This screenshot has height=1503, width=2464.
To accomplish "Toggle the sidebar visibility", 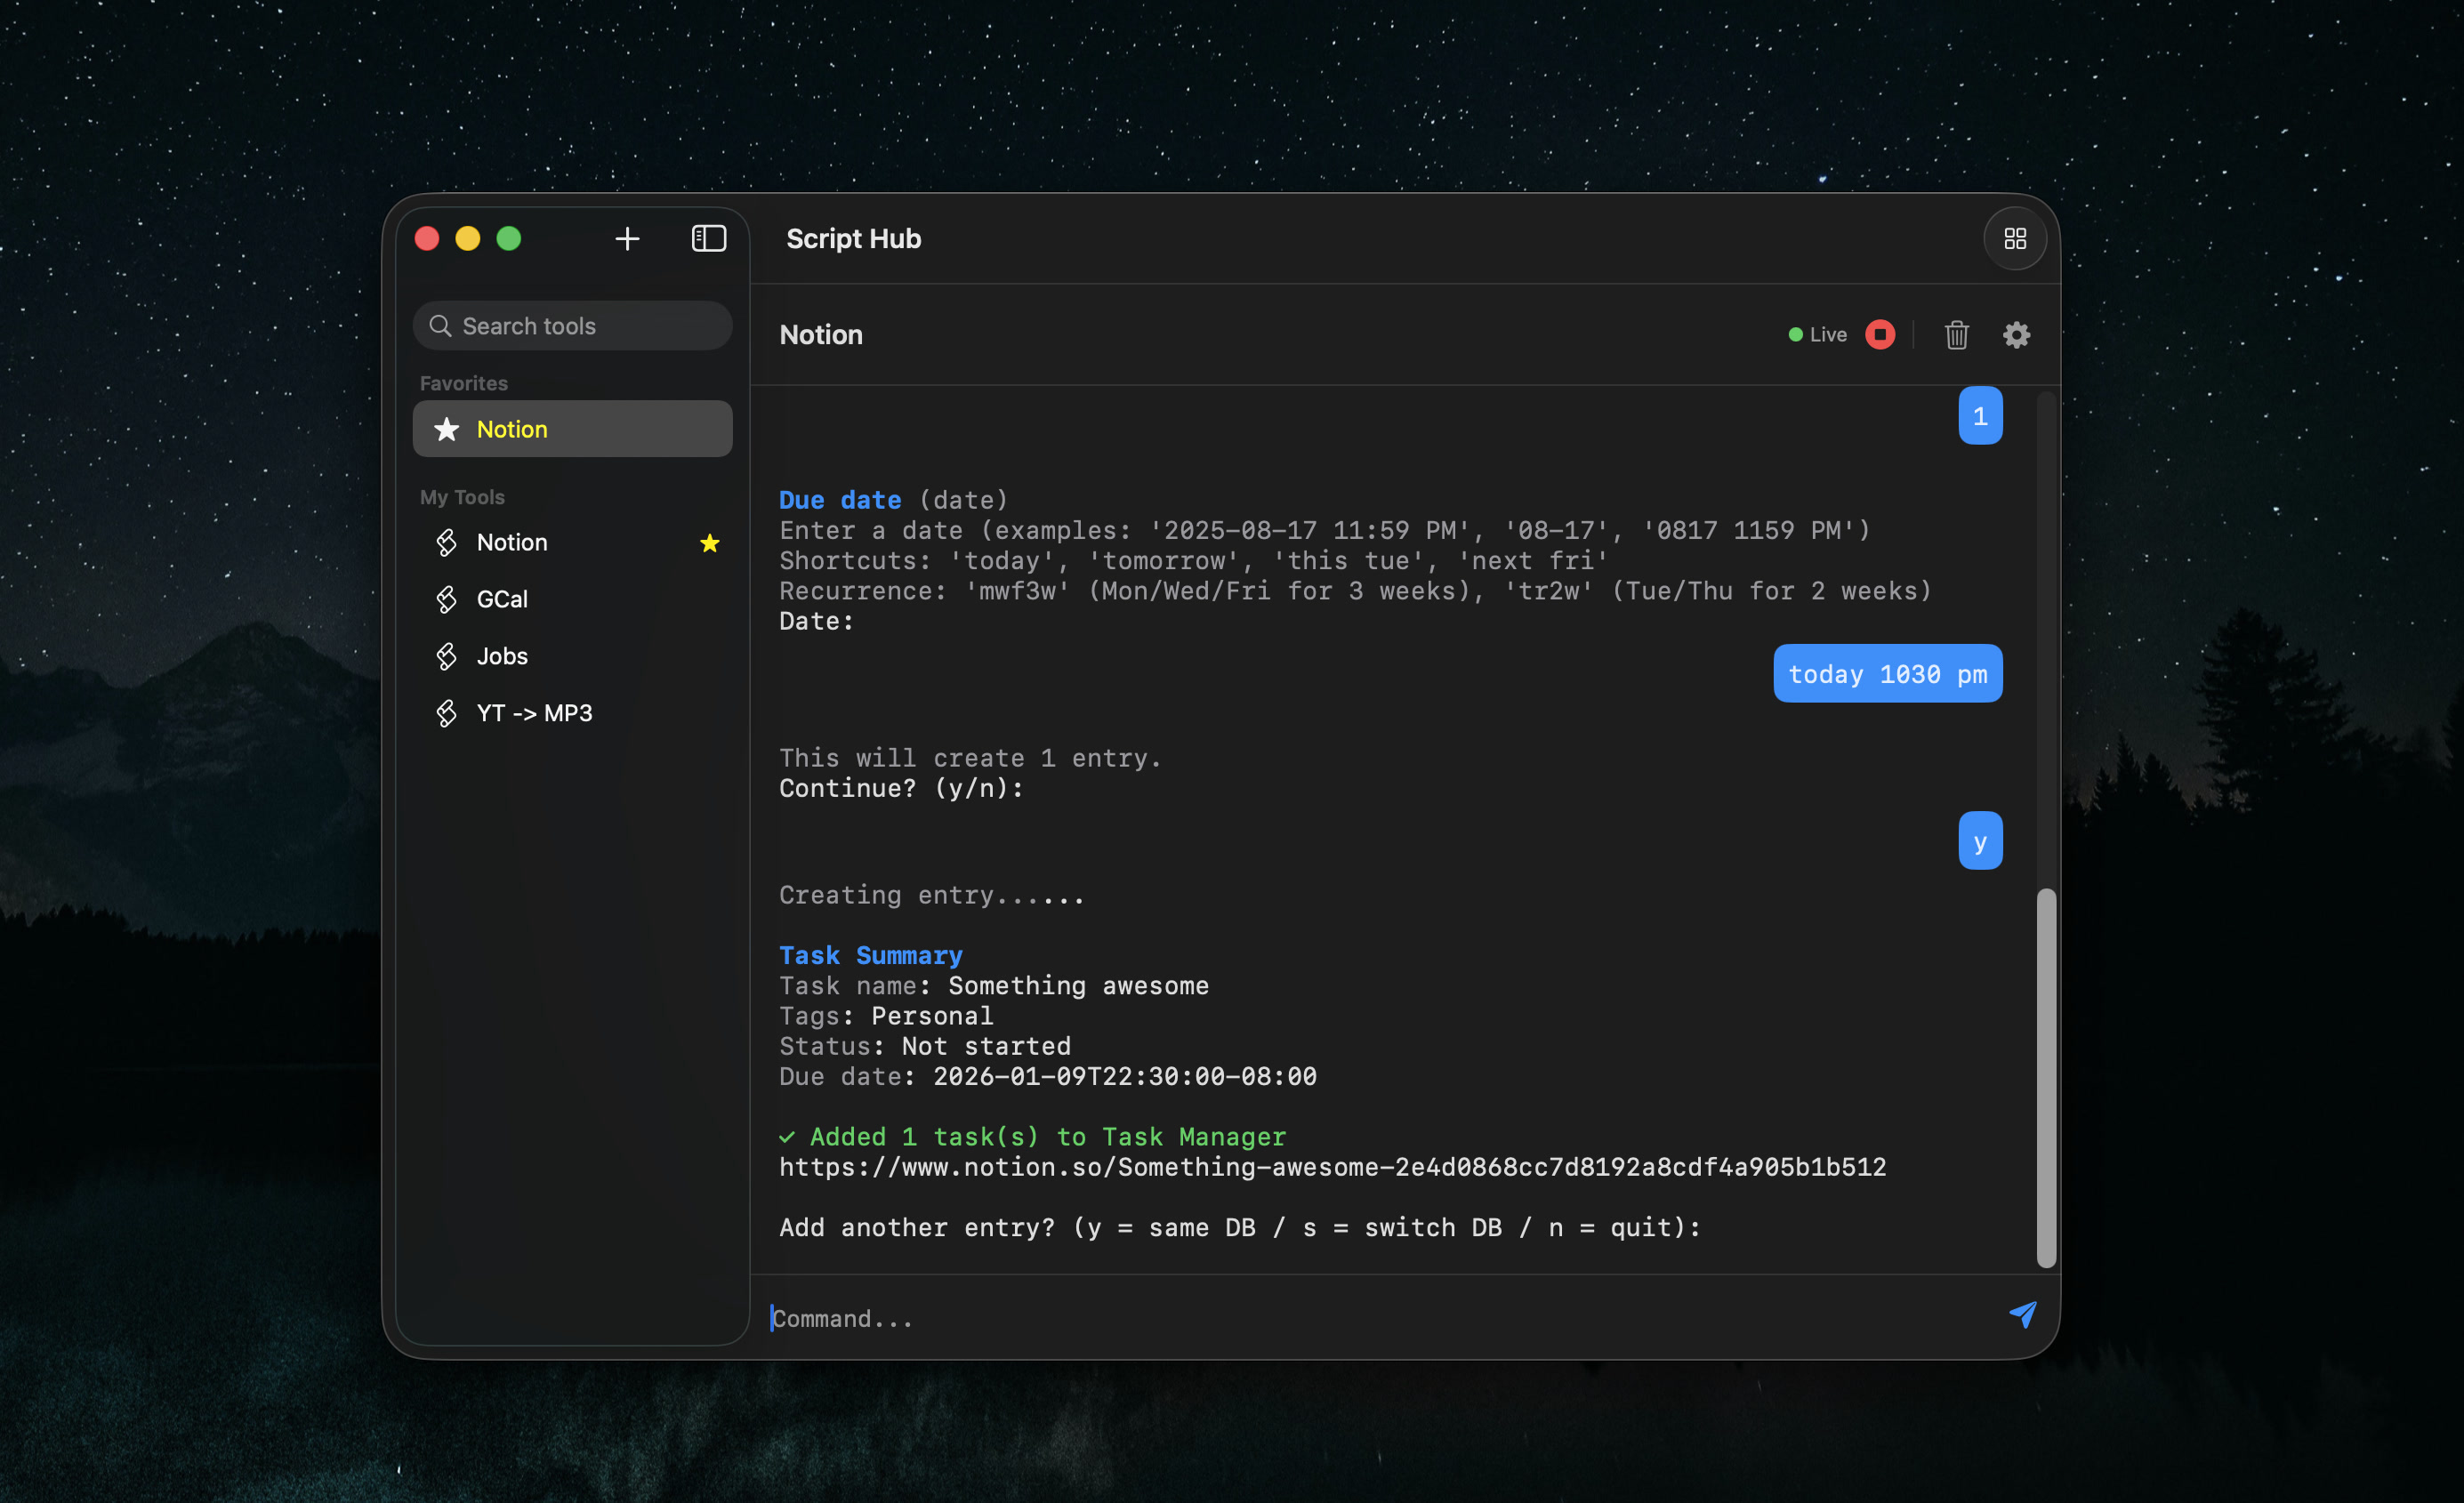I will (709, 238).
